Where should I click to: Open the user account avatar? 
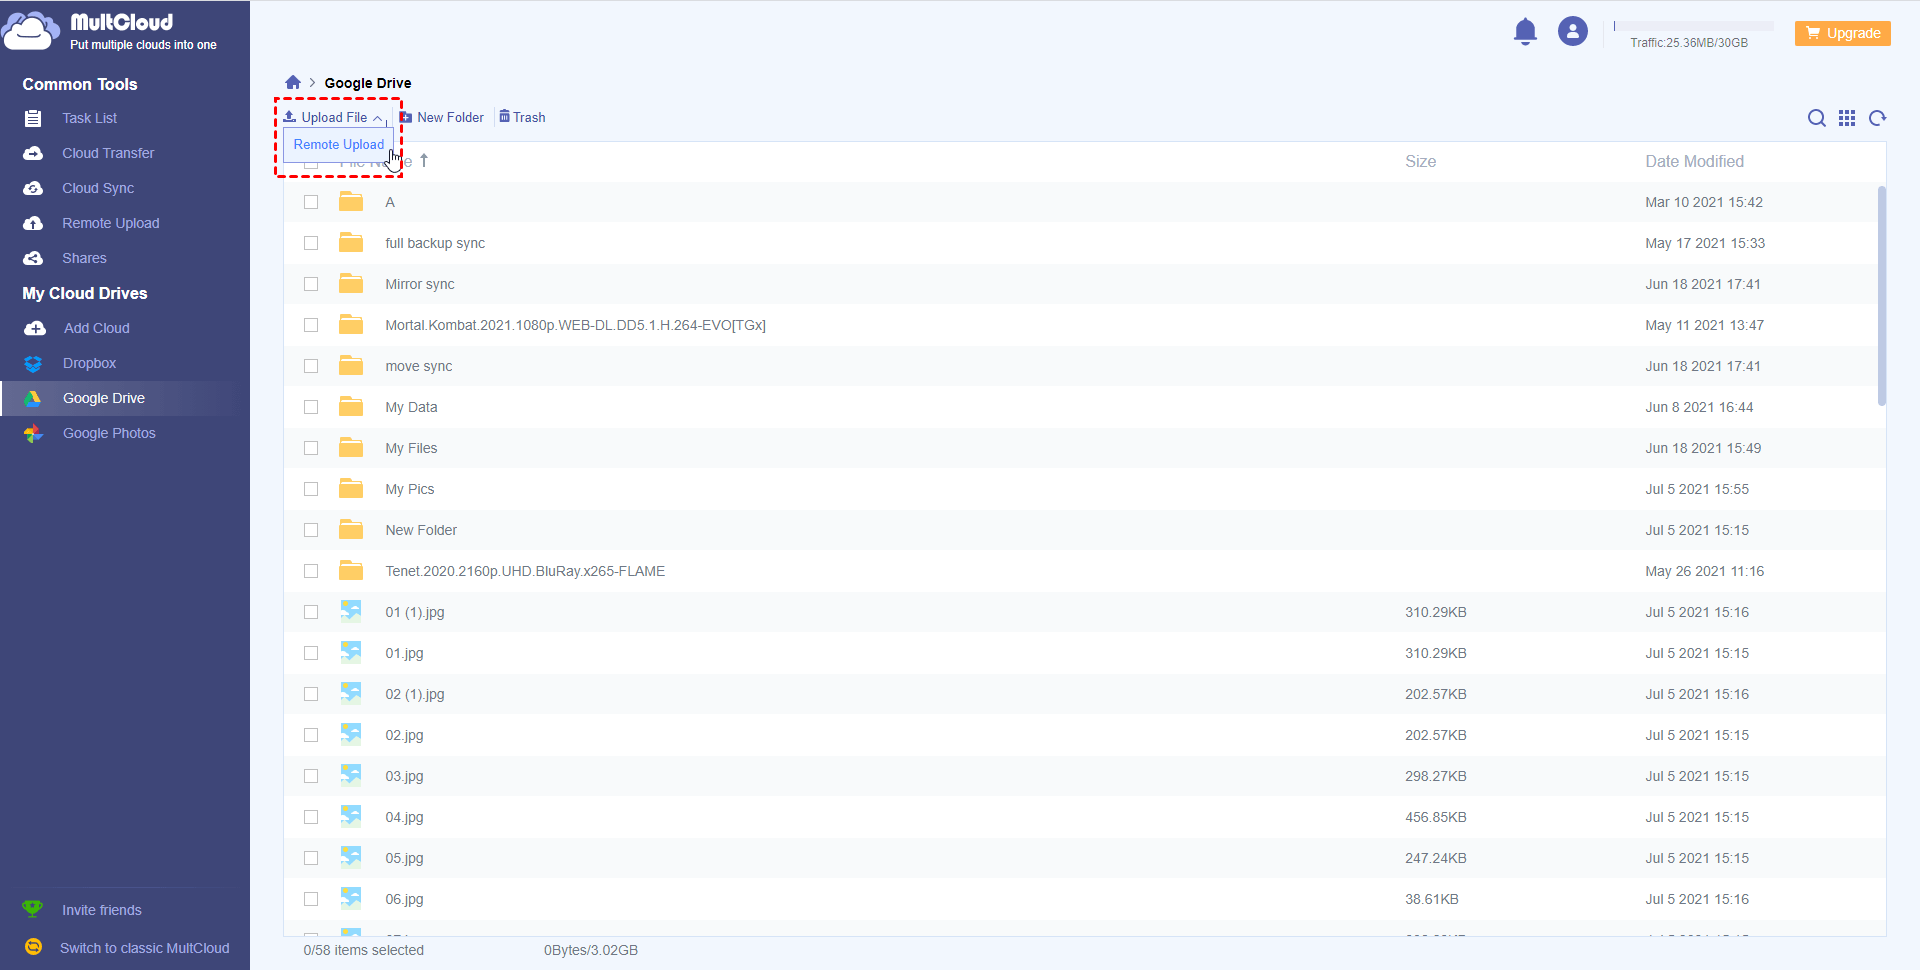(1573, 32)
